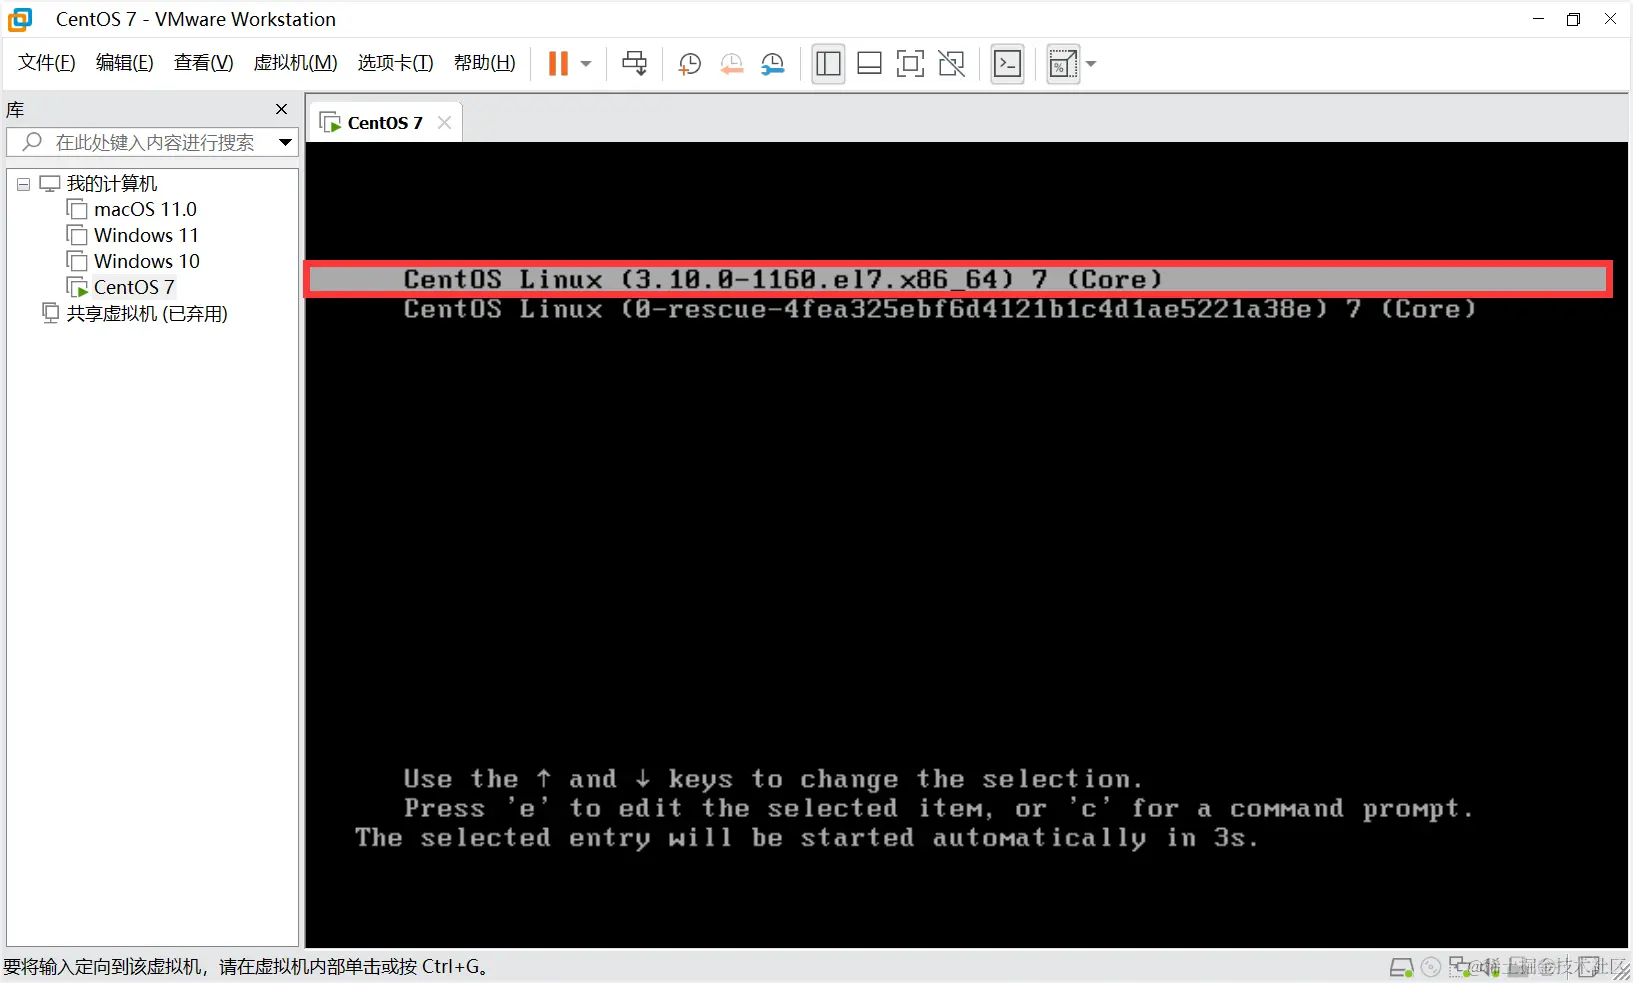This screenshot has height=983, width=1633.
Task: Send Ctrl+Alt+Del to the virtual machine
Action: [634, 64]
